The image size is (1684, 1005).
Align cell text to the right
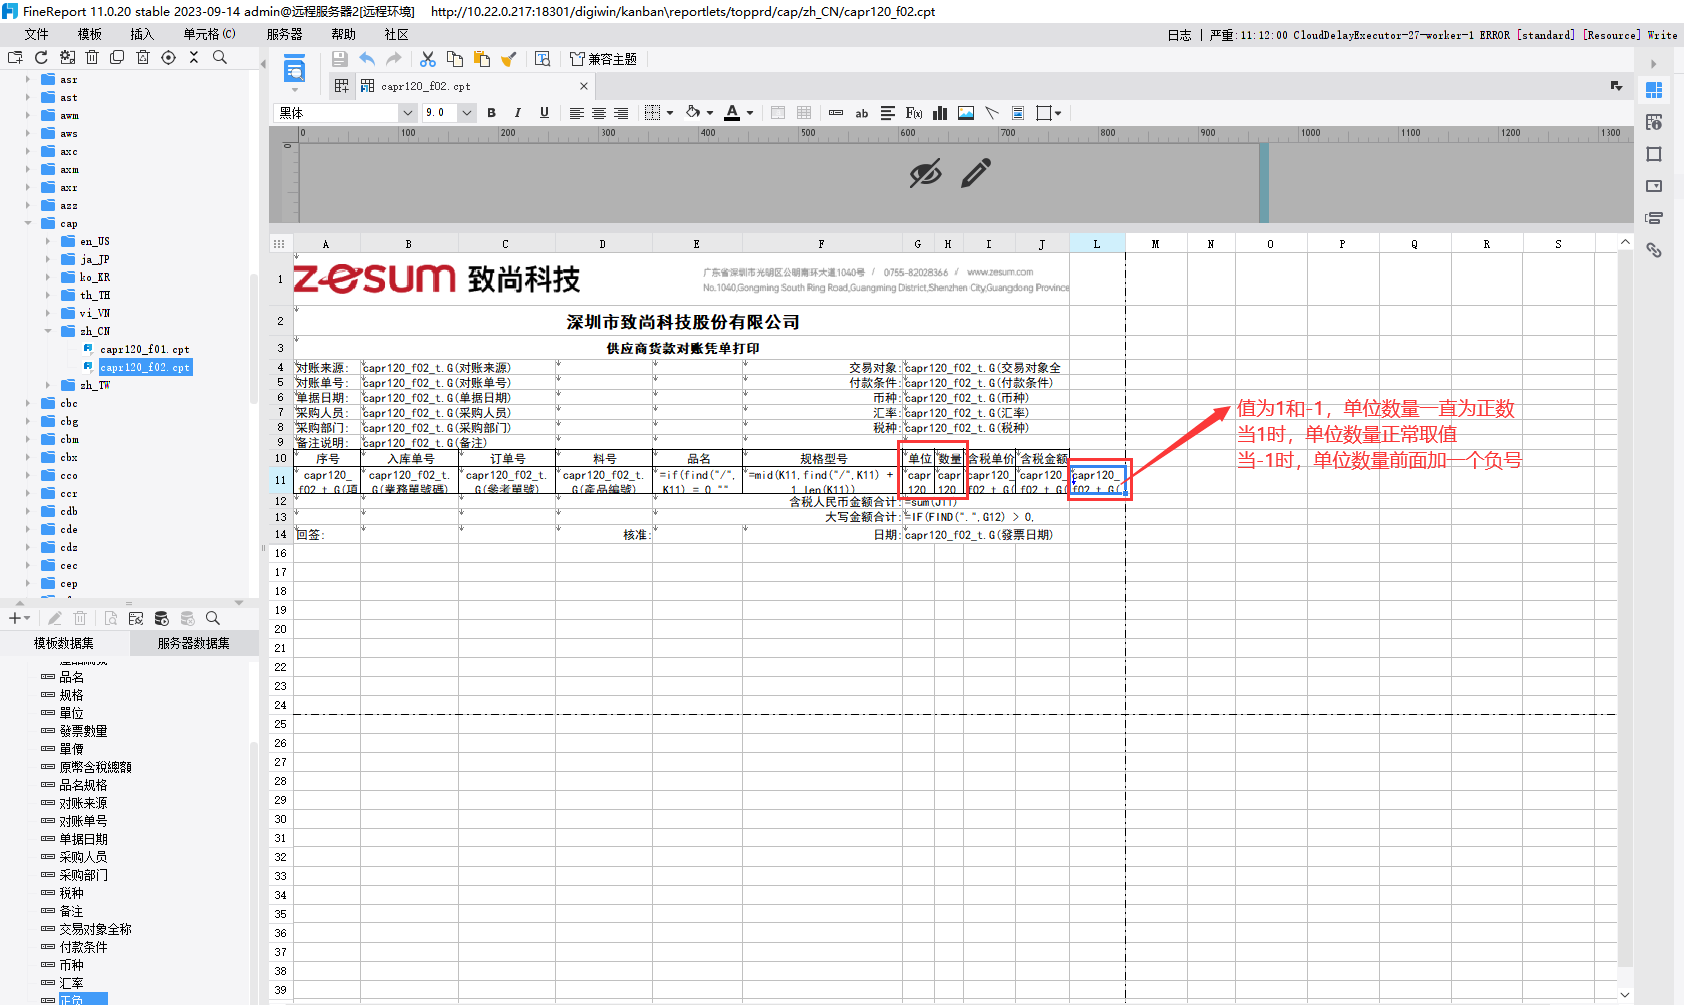(x=621, y=113)
